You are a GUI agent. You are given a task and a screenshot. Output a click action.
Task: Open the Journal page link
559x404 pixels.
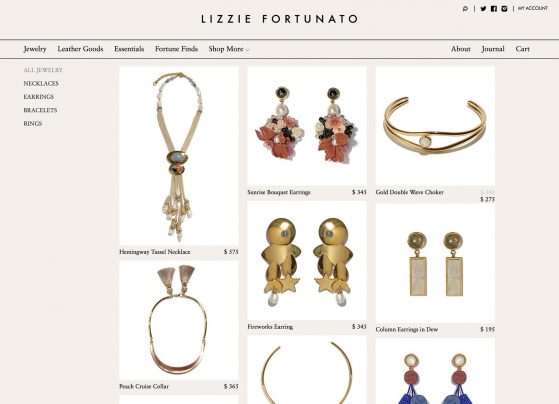tap(493, 49)
